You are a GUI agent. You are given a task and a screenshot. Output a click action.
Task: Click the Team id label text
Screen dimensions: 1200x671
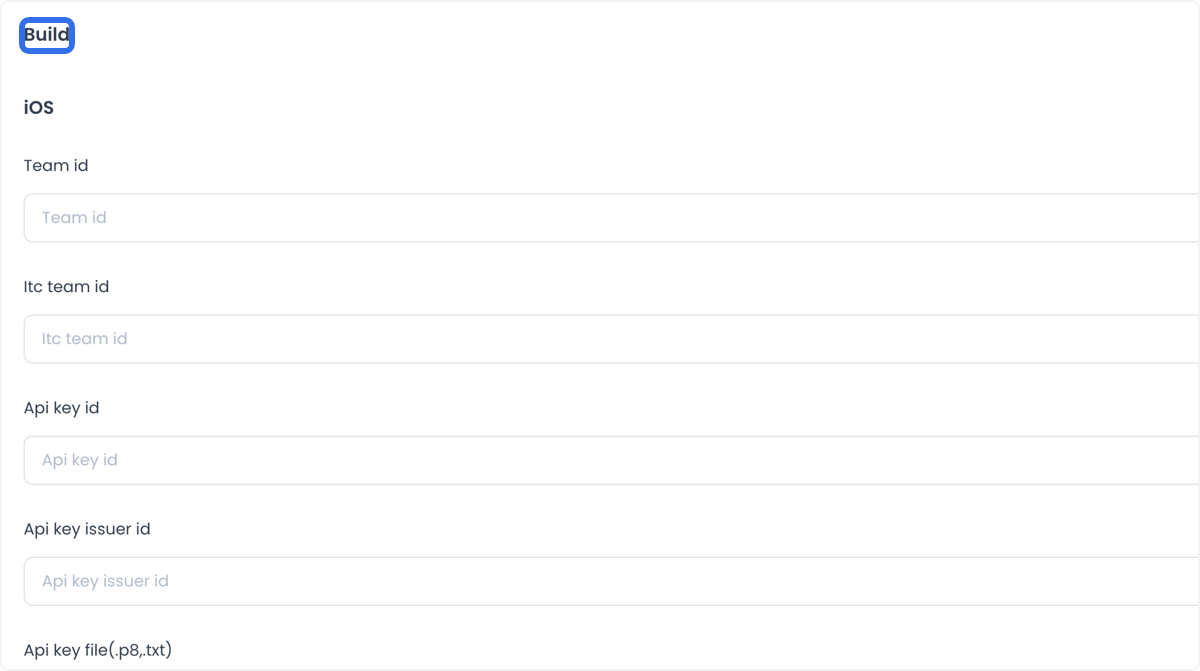pos(56,166)
